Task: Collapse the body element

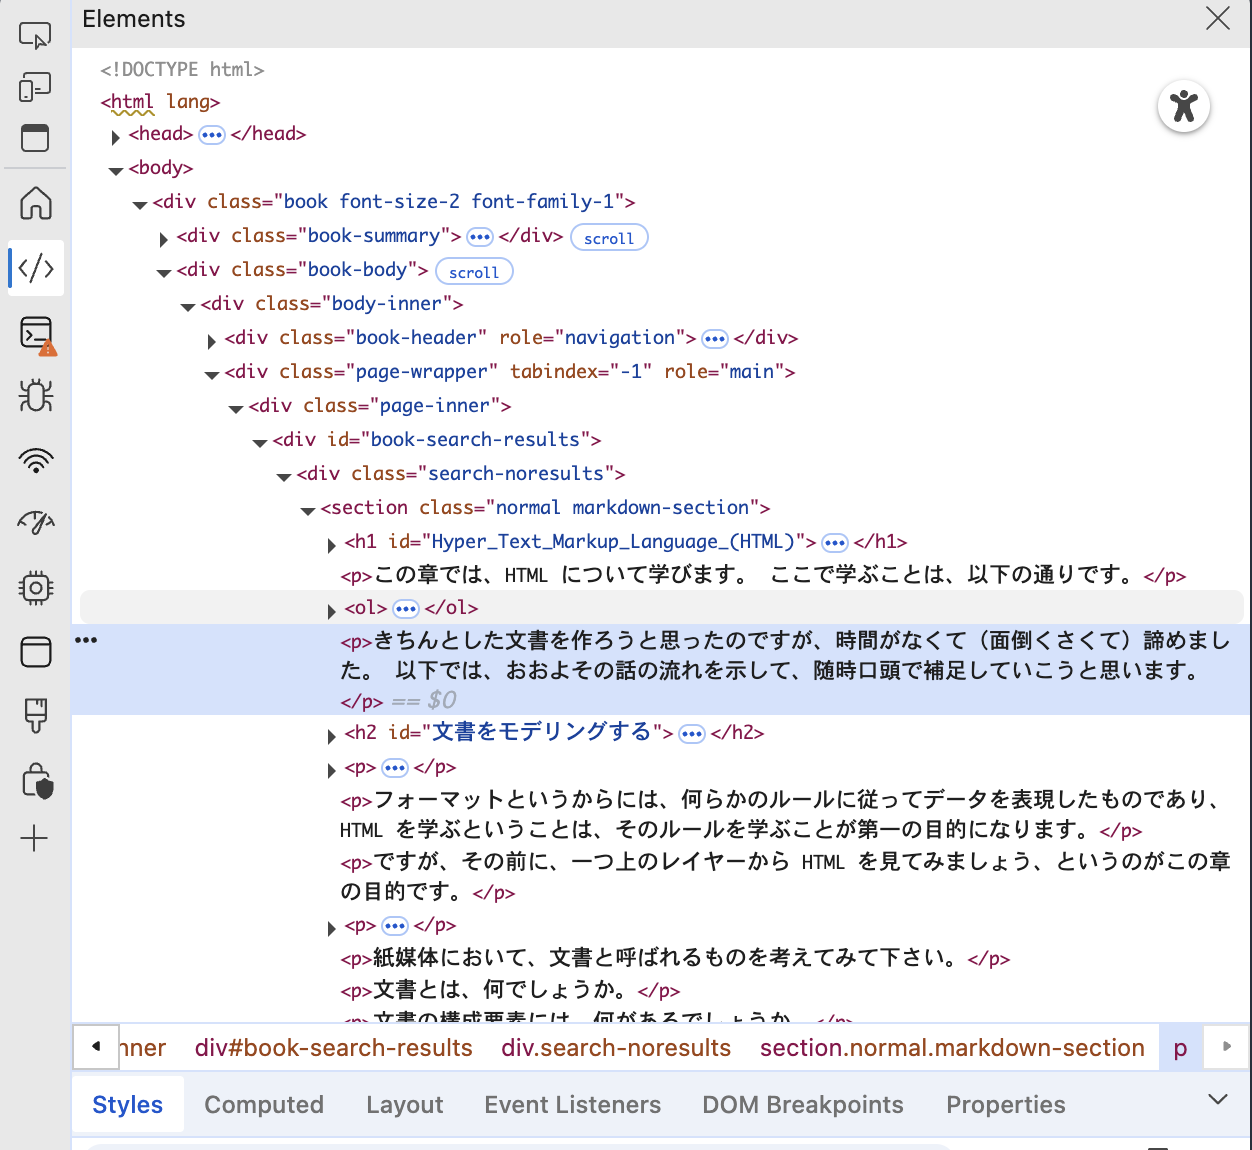Action: pyautogui.click(x=115, y=170)
